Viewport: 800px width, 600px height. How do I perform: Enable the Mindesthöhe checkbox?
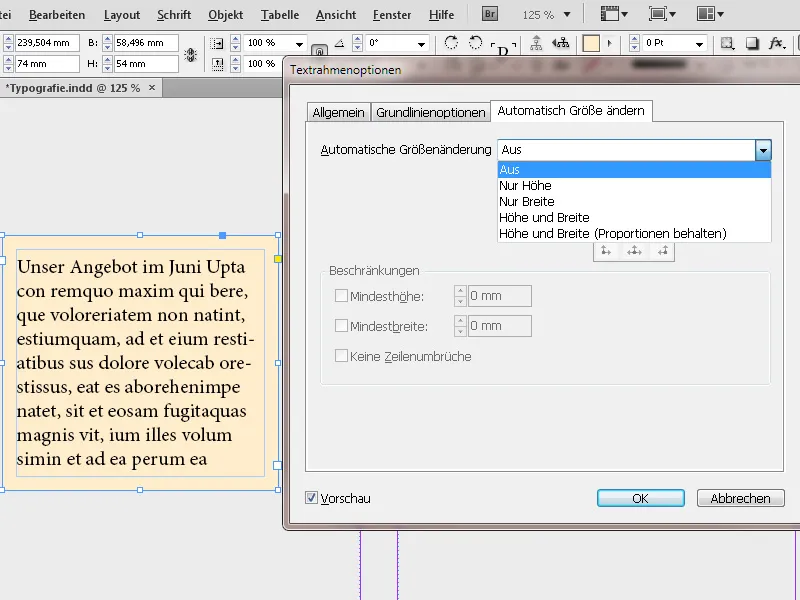(x=341, y=296)
